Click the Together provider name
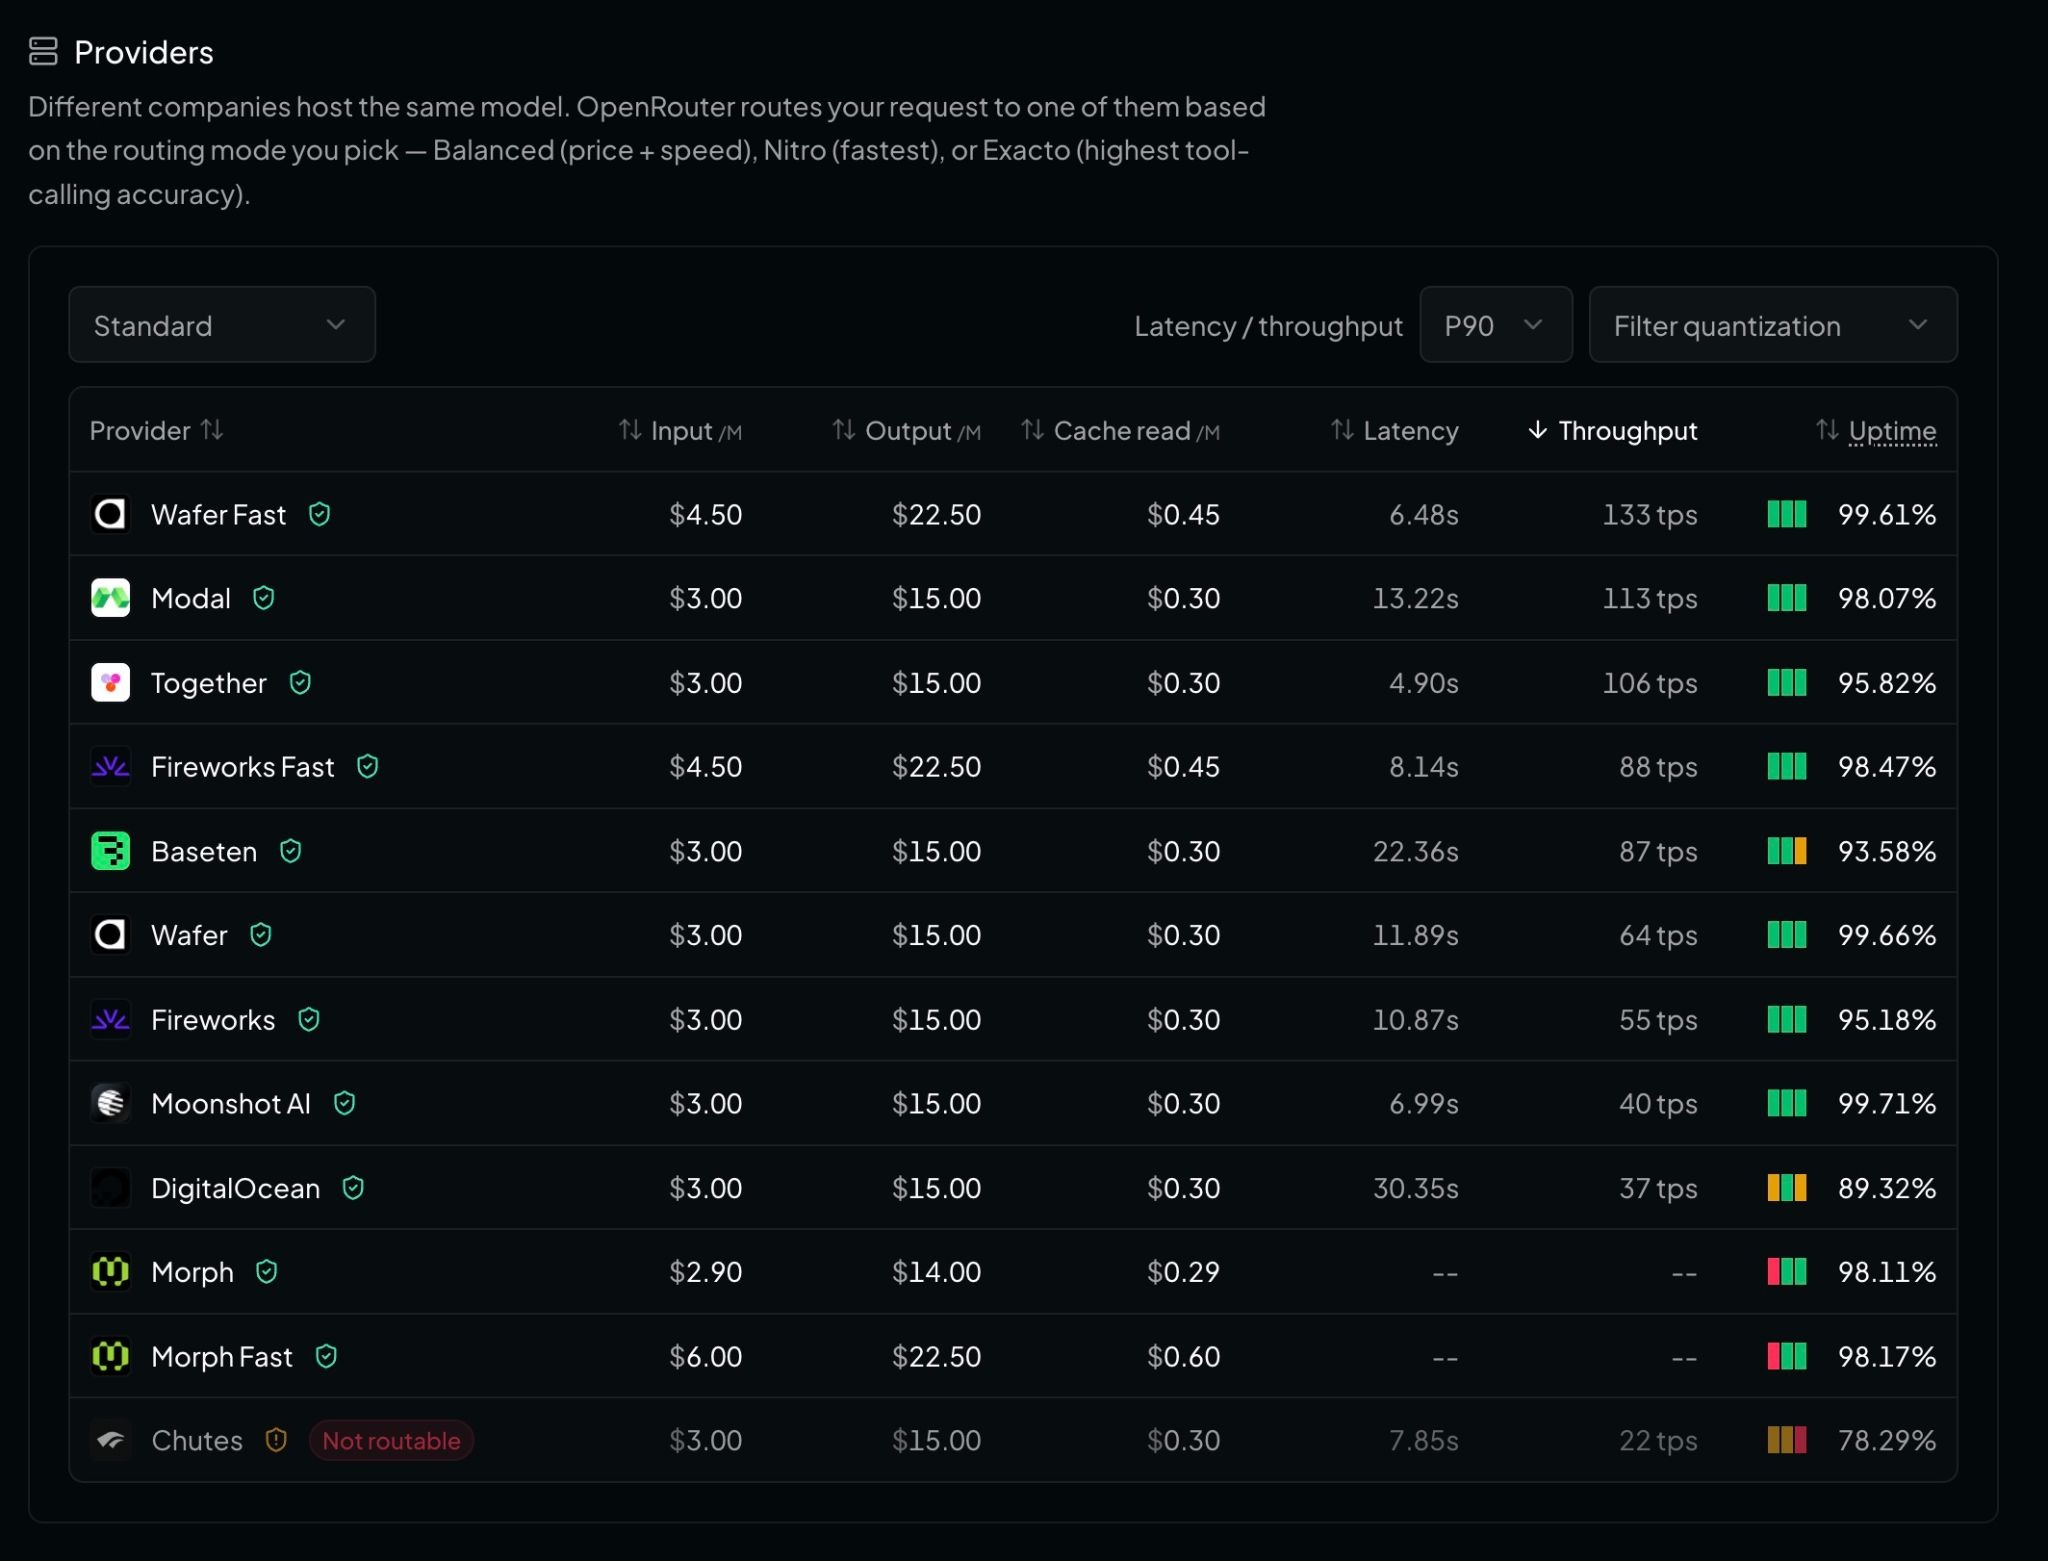 pyautogui.click(x=209, y=683)
